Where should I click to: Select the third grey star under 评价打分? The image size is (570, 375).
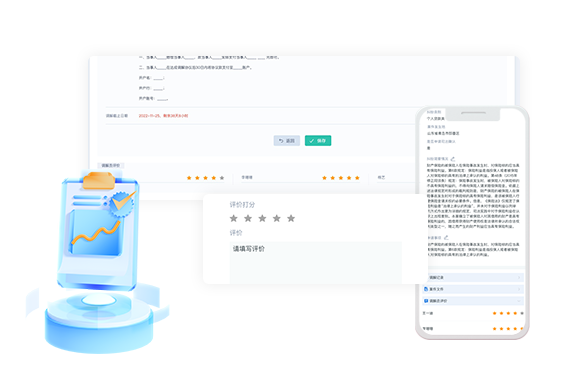[x=262, y=218]
